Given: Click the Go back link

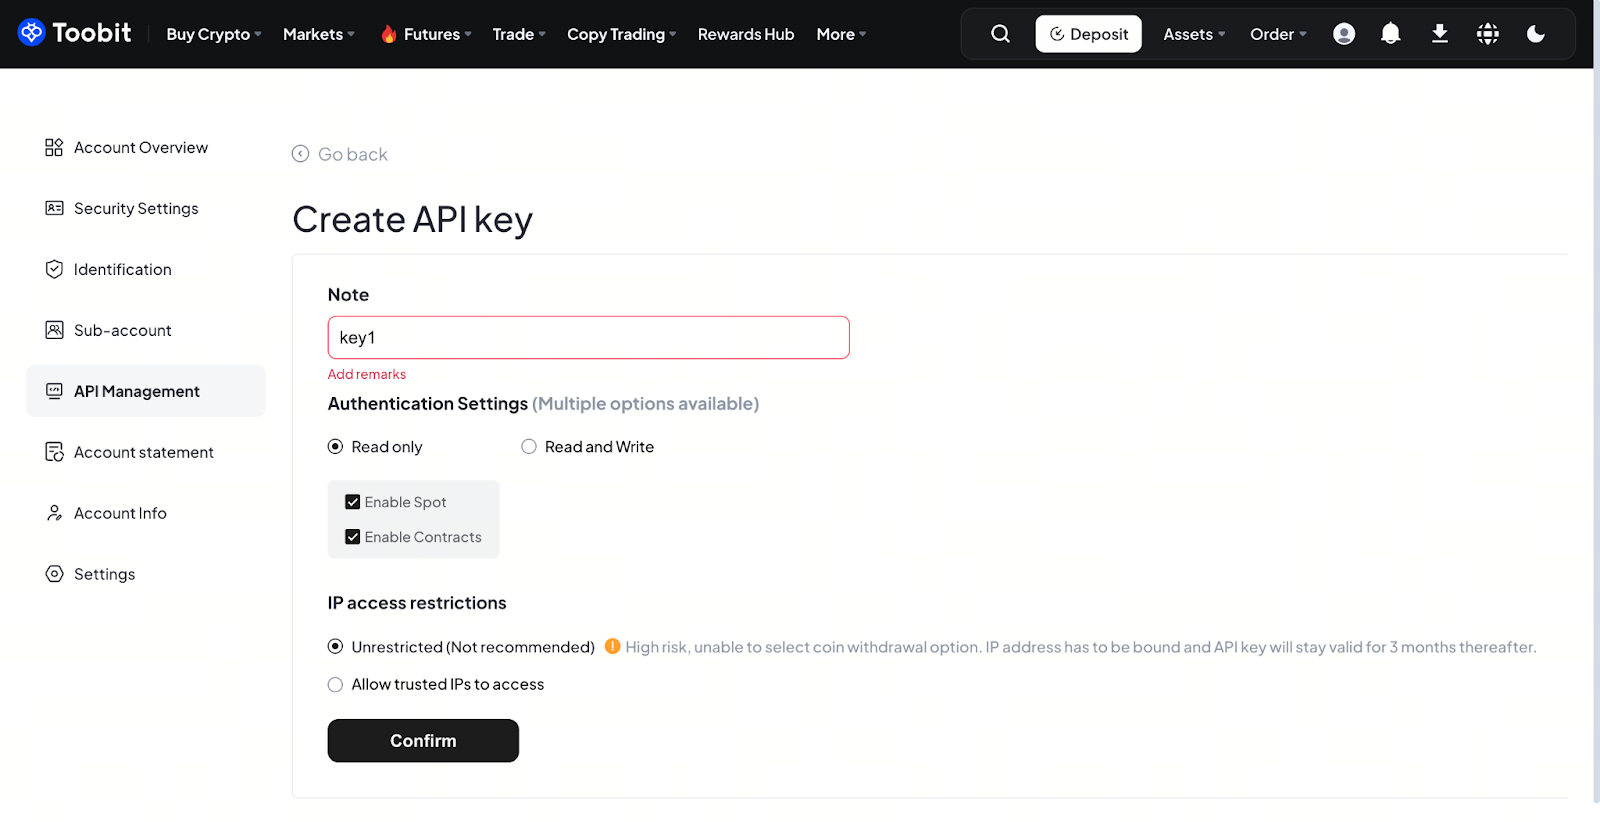Looking at the screenshot, I should 340,154.
